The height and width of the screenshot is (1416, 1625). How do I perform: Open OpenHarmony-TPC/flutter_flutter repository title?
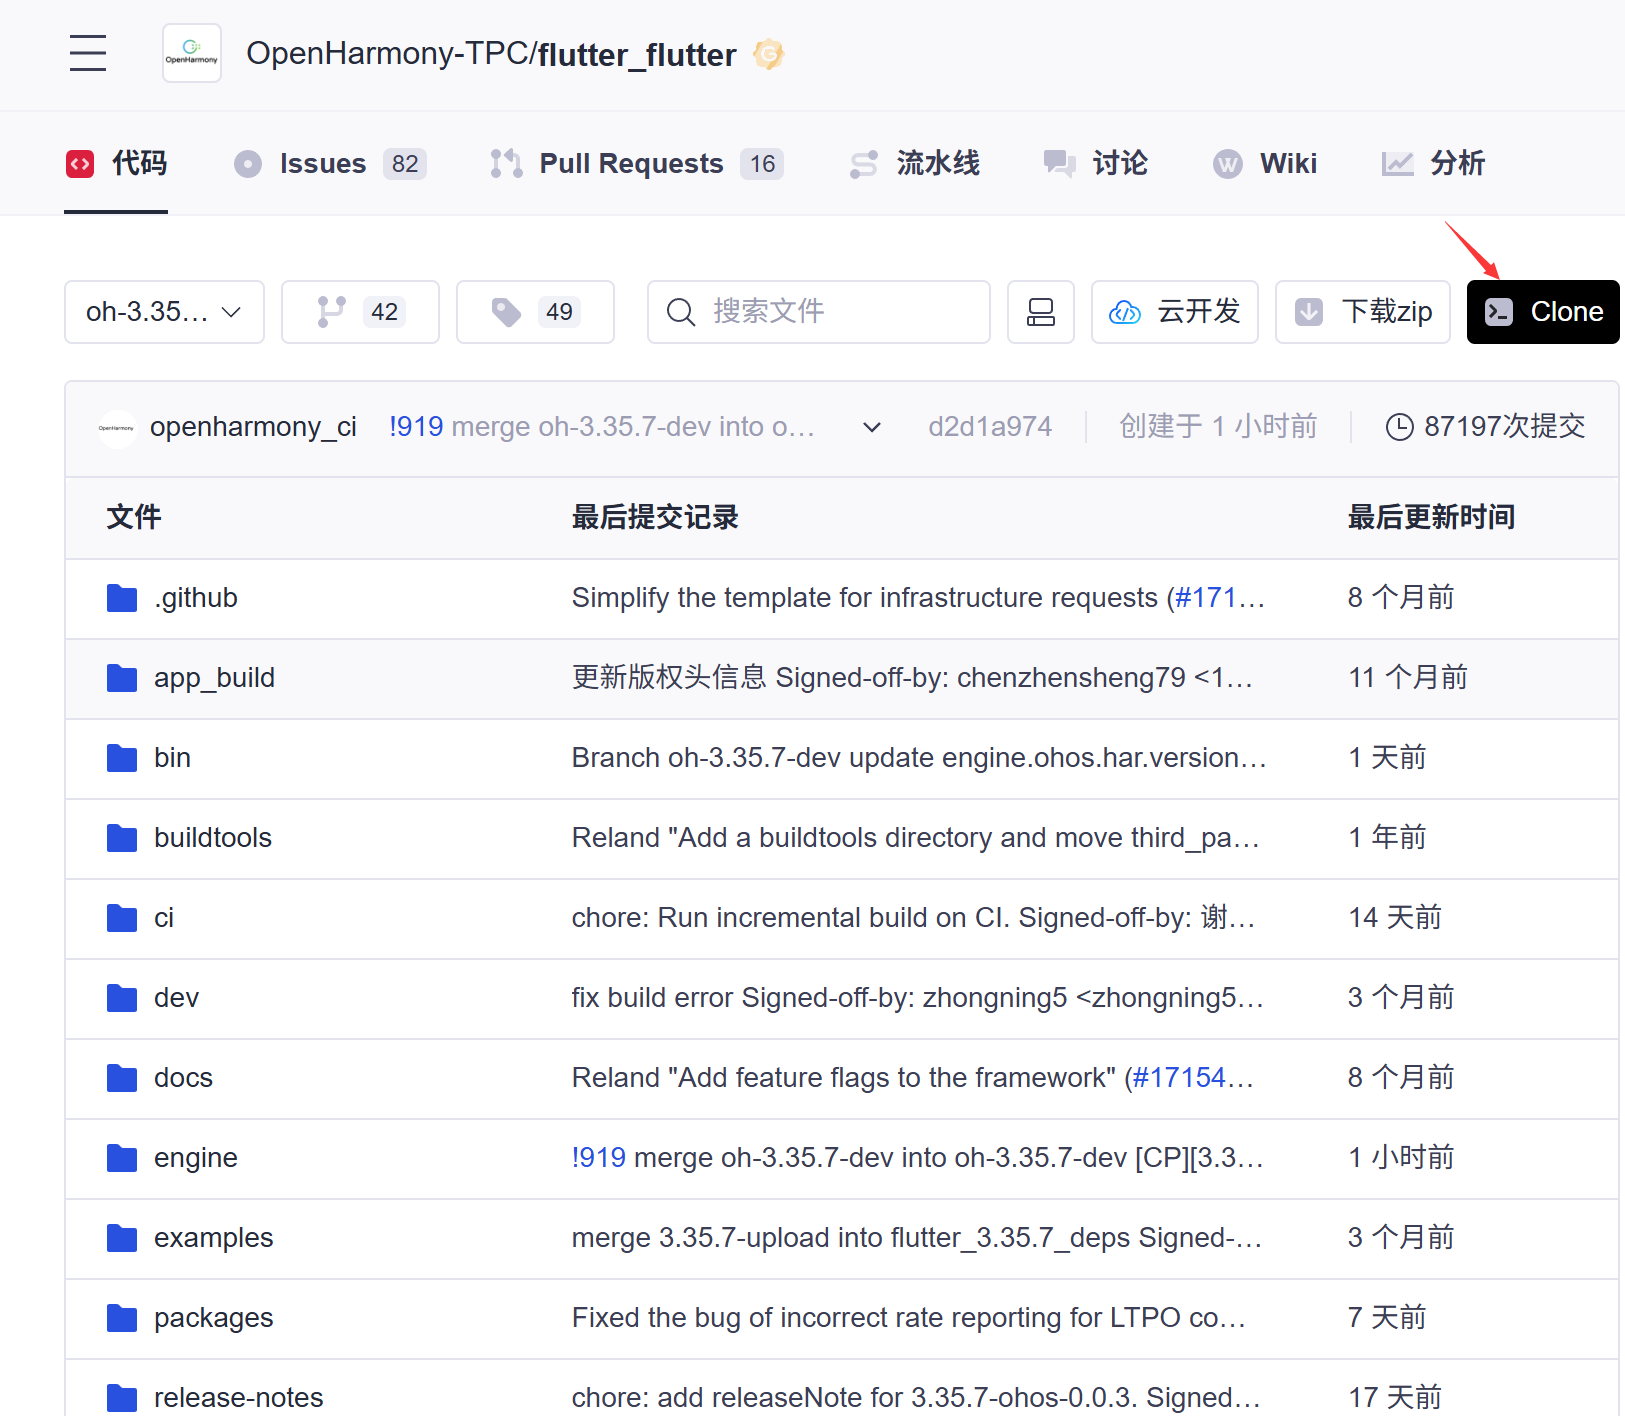pyautogui.click(x=491, y=54)
